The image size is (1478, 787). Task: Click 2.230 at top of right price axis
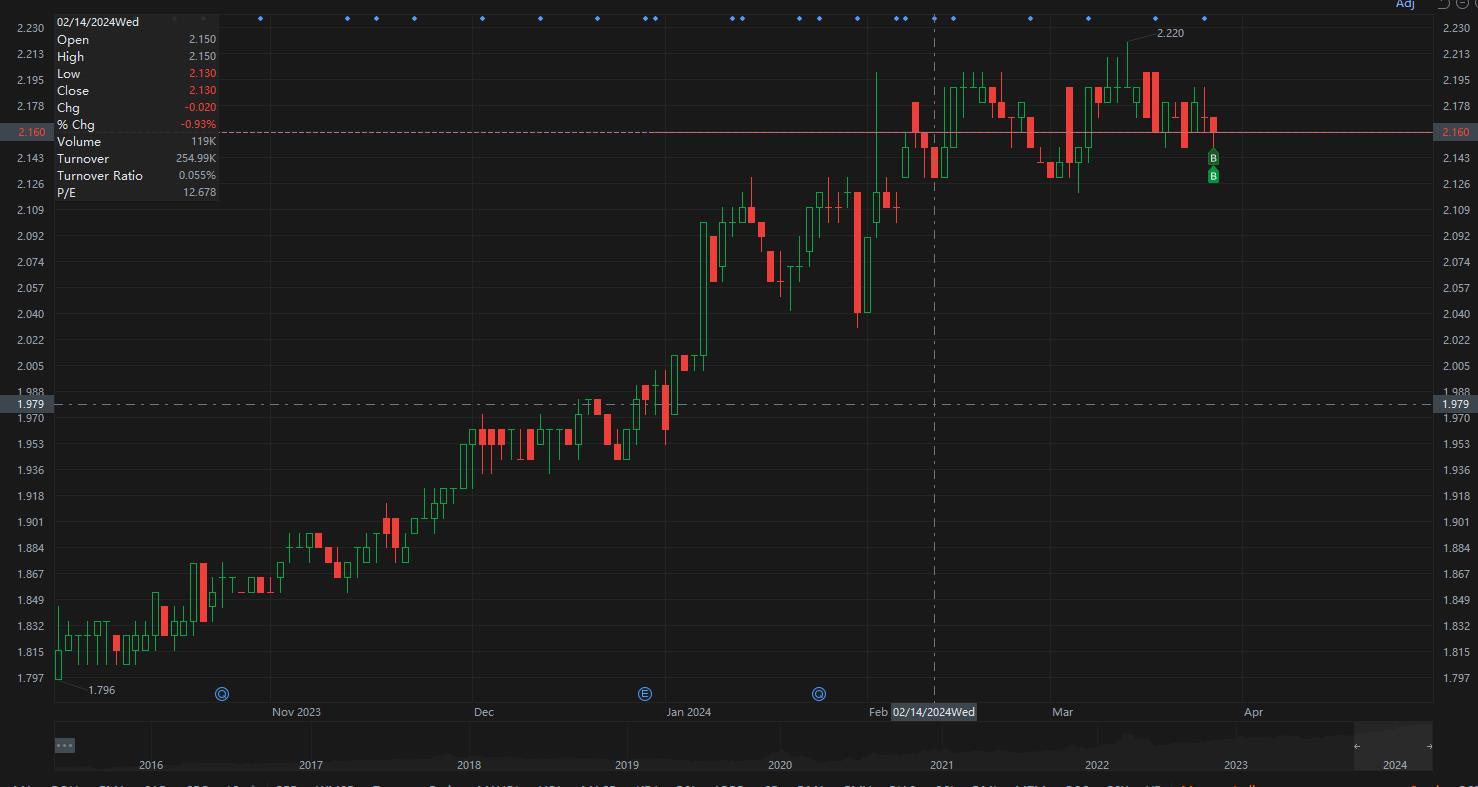(x=1456, y=28)
